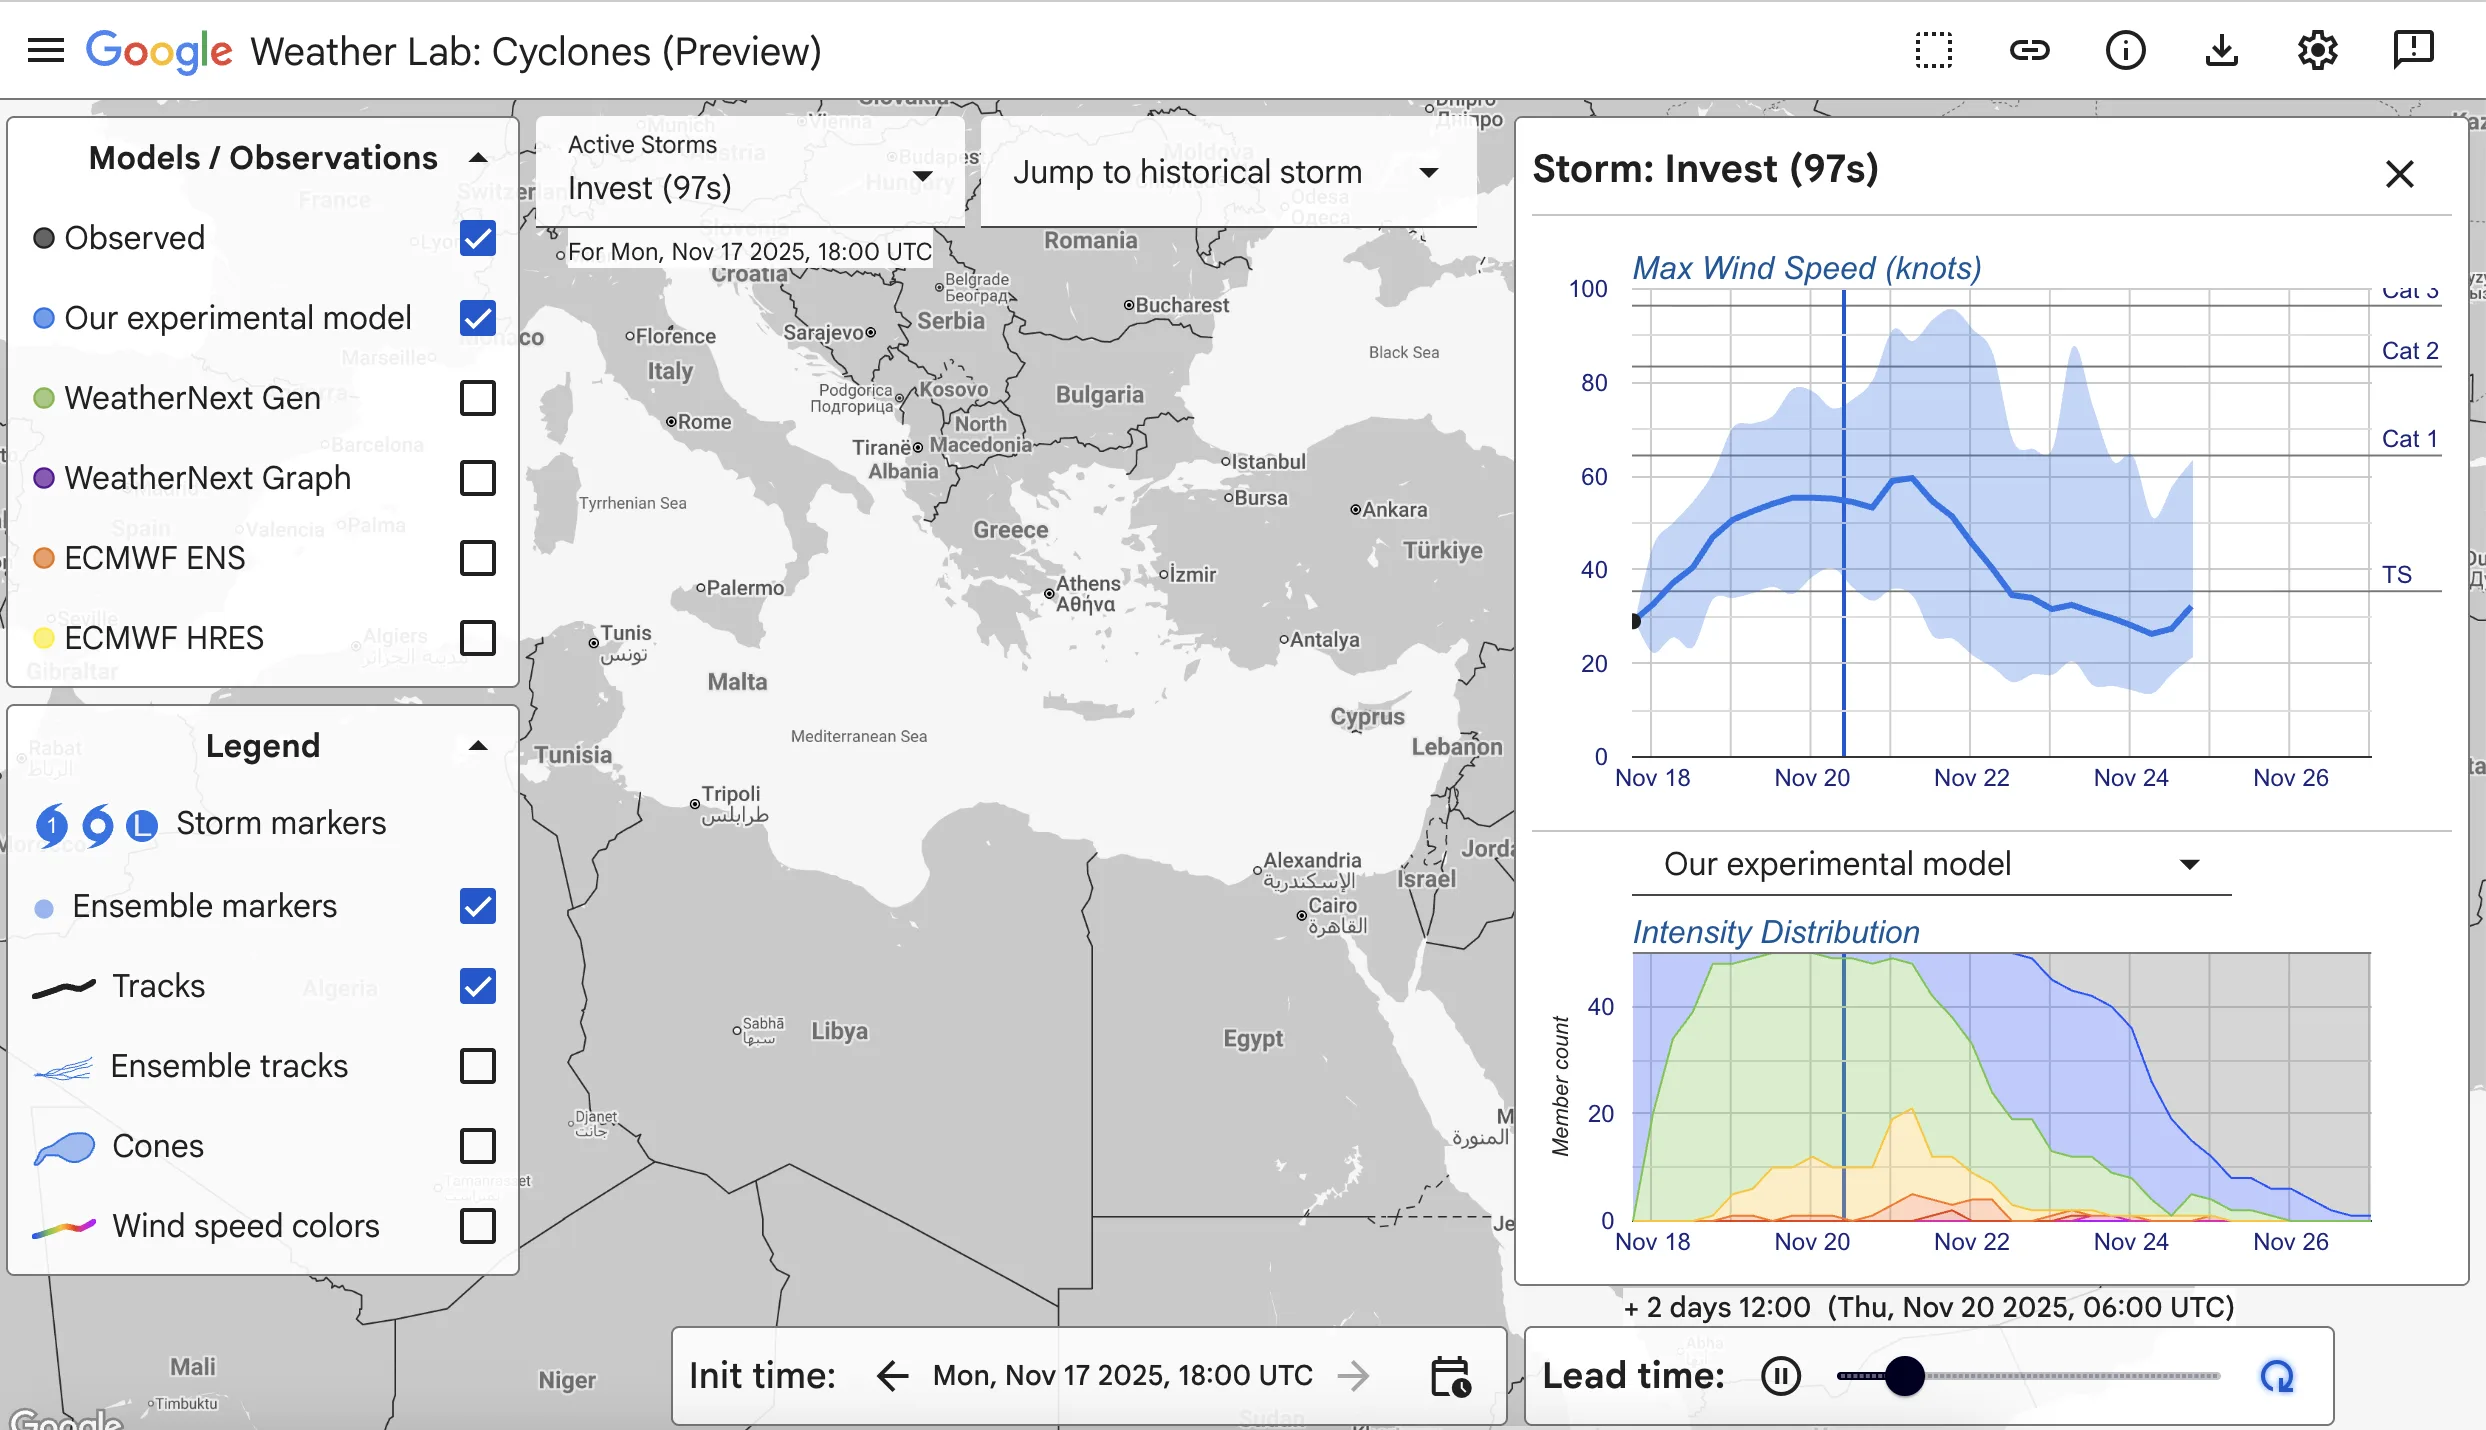This screenshot has height=1430, width=2486.
Task: Open the hamburger navigation menu
Action: (45, 50)
